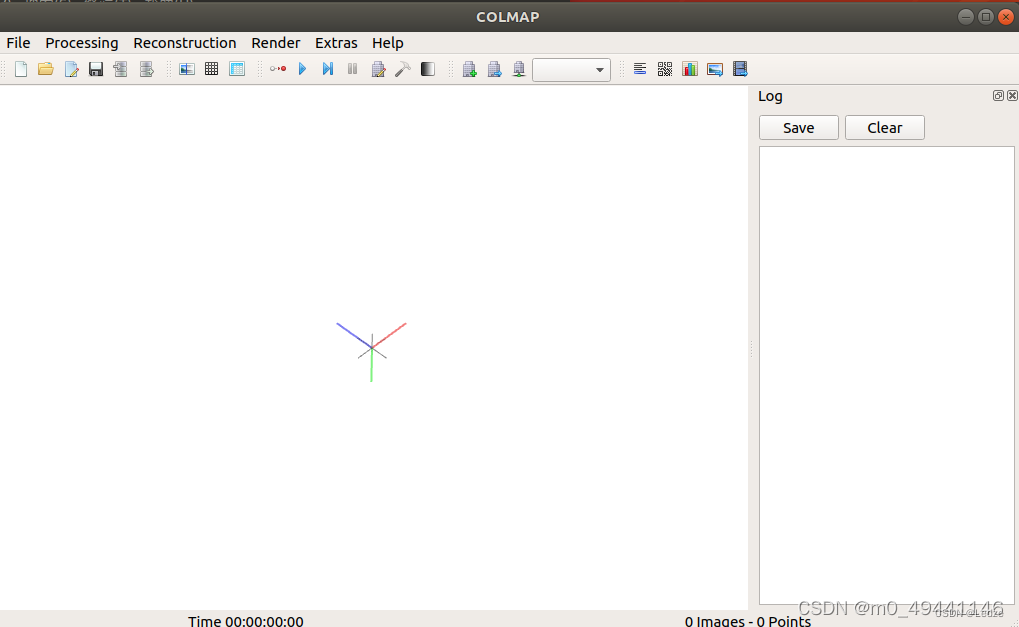Open the Extras menu

point(336,43)
